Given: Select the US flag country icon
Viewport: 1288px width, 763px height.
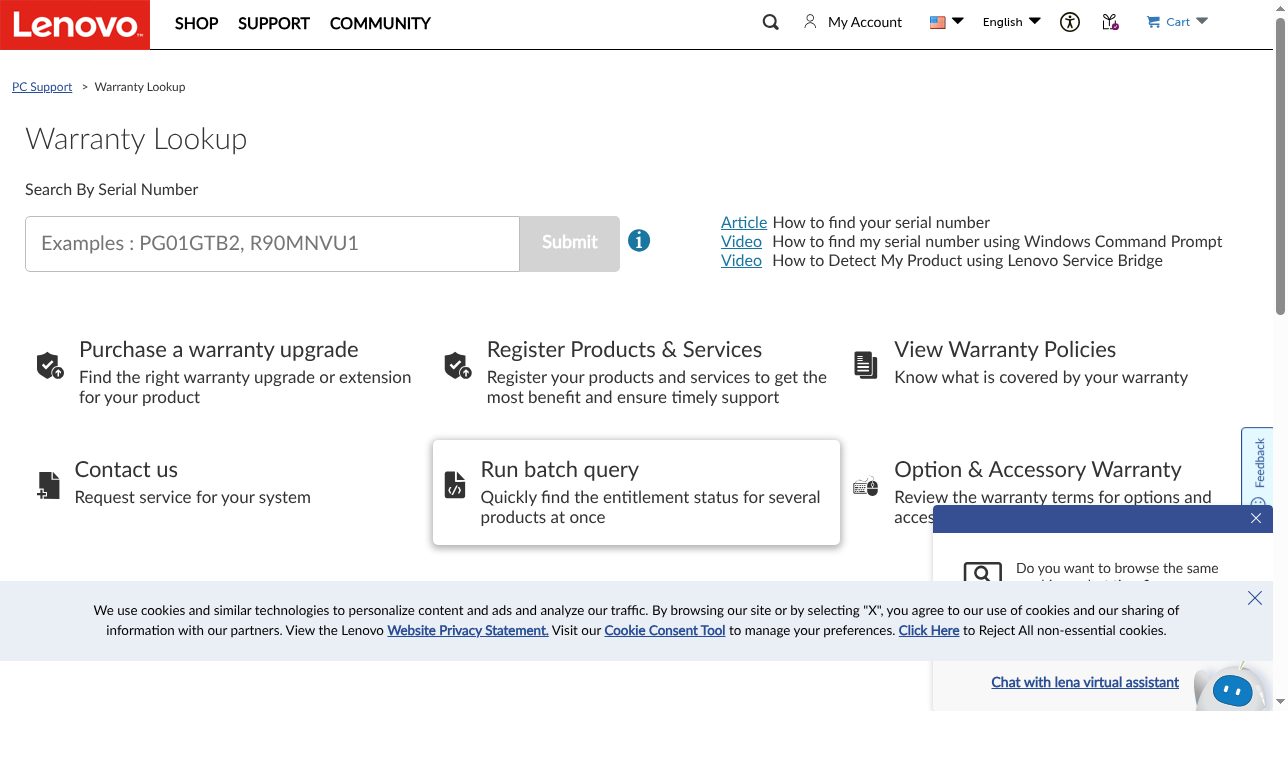Looking at the screenshot, I should click(x=937, y=22).
